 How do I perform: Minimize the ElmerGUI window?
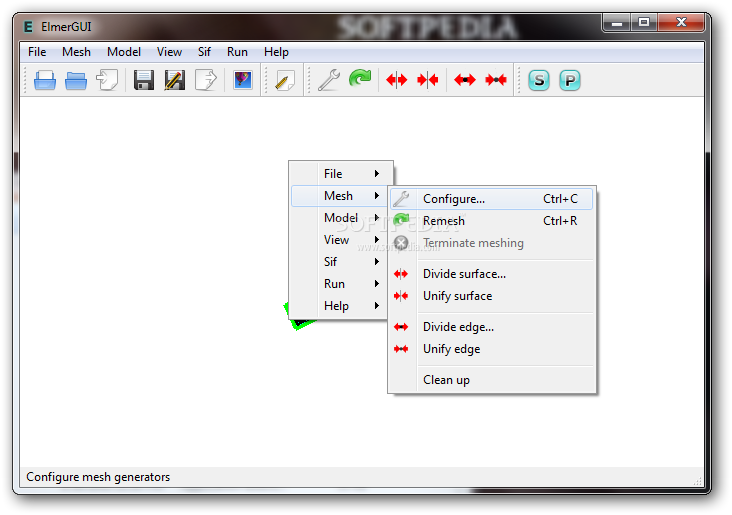[x=617, y=22]
